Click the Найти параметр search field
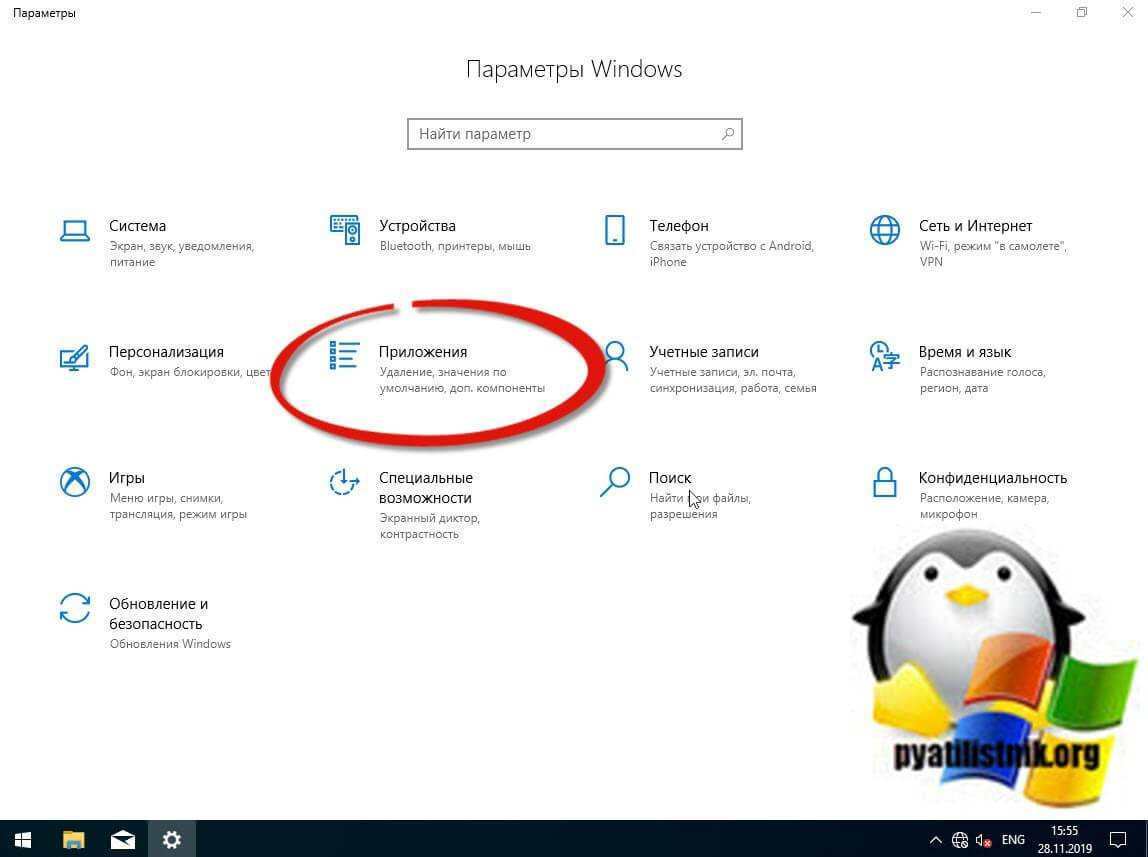This screenshot has width=1148, height=857. [565, 134]
